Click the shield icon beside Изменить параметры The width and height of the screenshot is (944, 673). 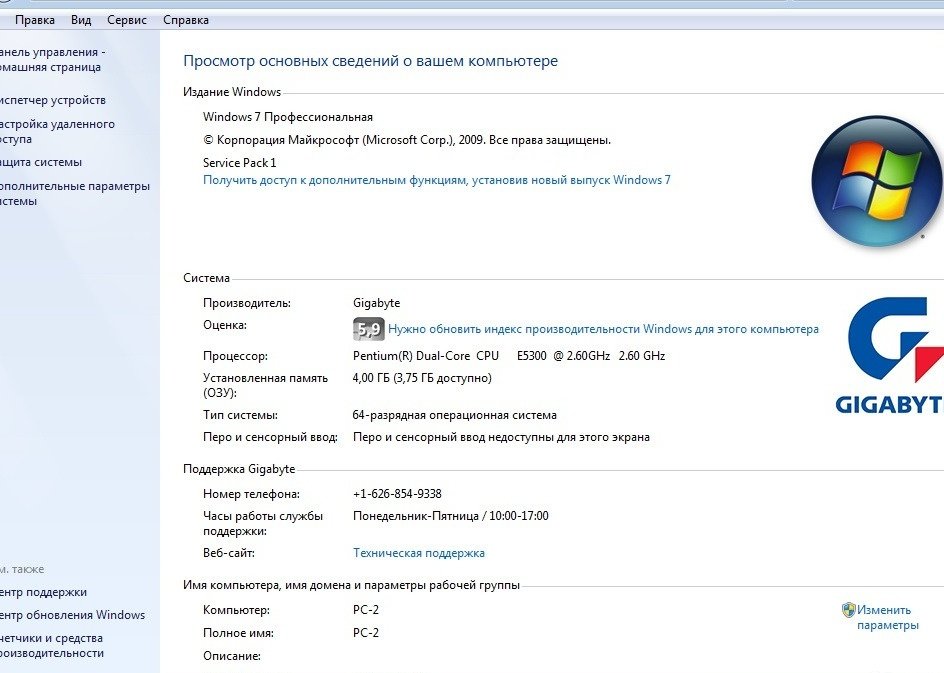click(848, 610)
